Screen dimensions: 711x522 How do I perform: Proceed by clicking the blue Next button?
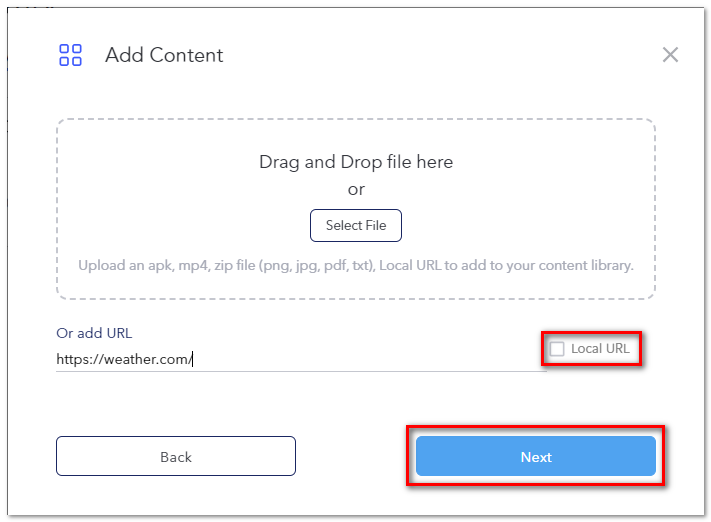point(536,456)
